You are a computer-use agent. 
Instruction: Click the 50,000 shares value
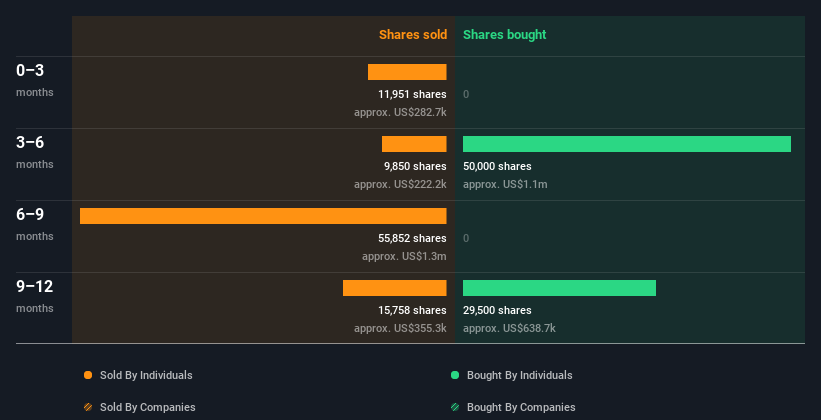(x=497, y=166)
